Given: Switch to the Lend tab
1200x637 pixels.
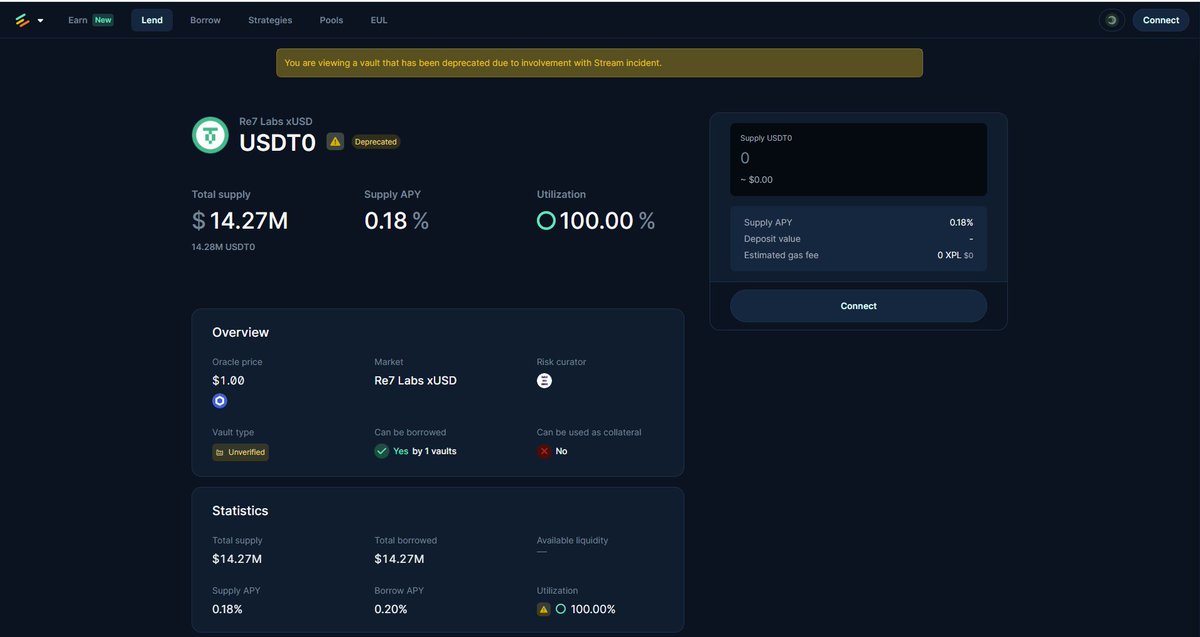Looking at the screenshot, I should point(152,20).
